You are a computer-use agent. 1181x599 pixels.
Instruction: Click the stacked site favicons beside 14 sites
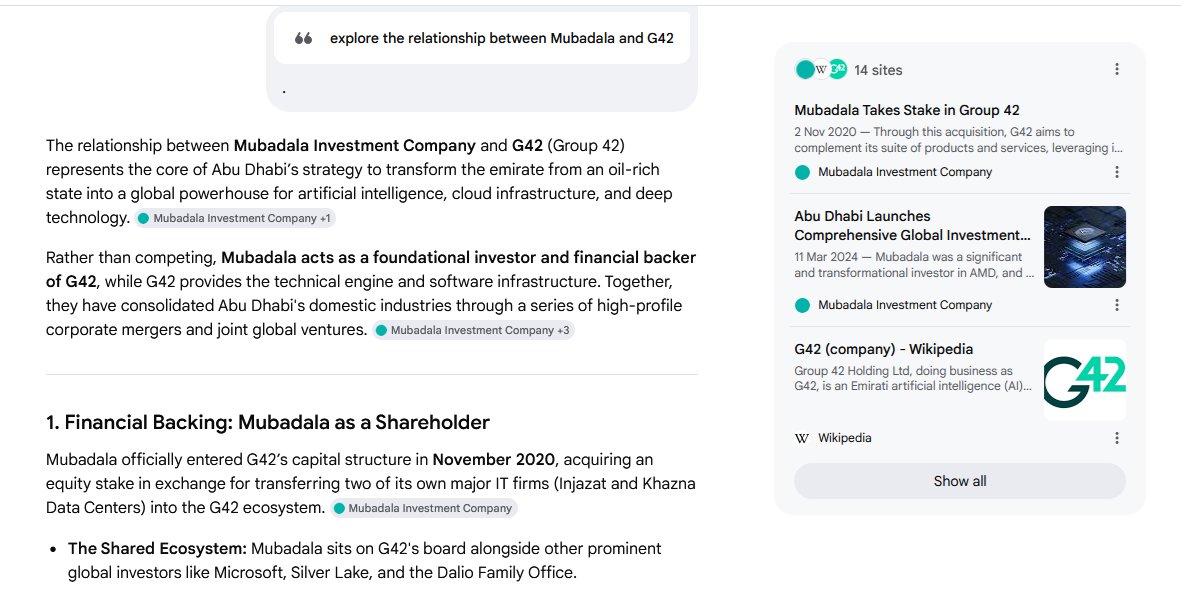tap(821, 69)
